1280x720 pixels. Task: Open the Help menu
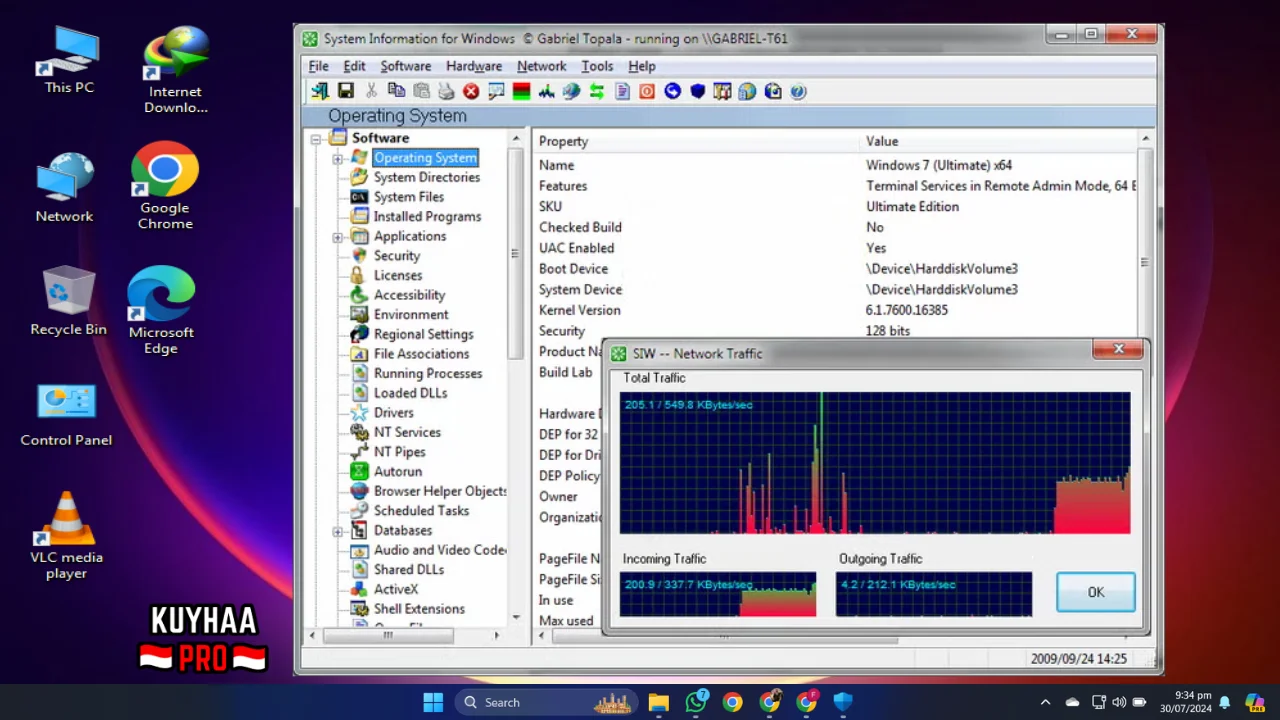pyautogui.click(x=642, y=66)
